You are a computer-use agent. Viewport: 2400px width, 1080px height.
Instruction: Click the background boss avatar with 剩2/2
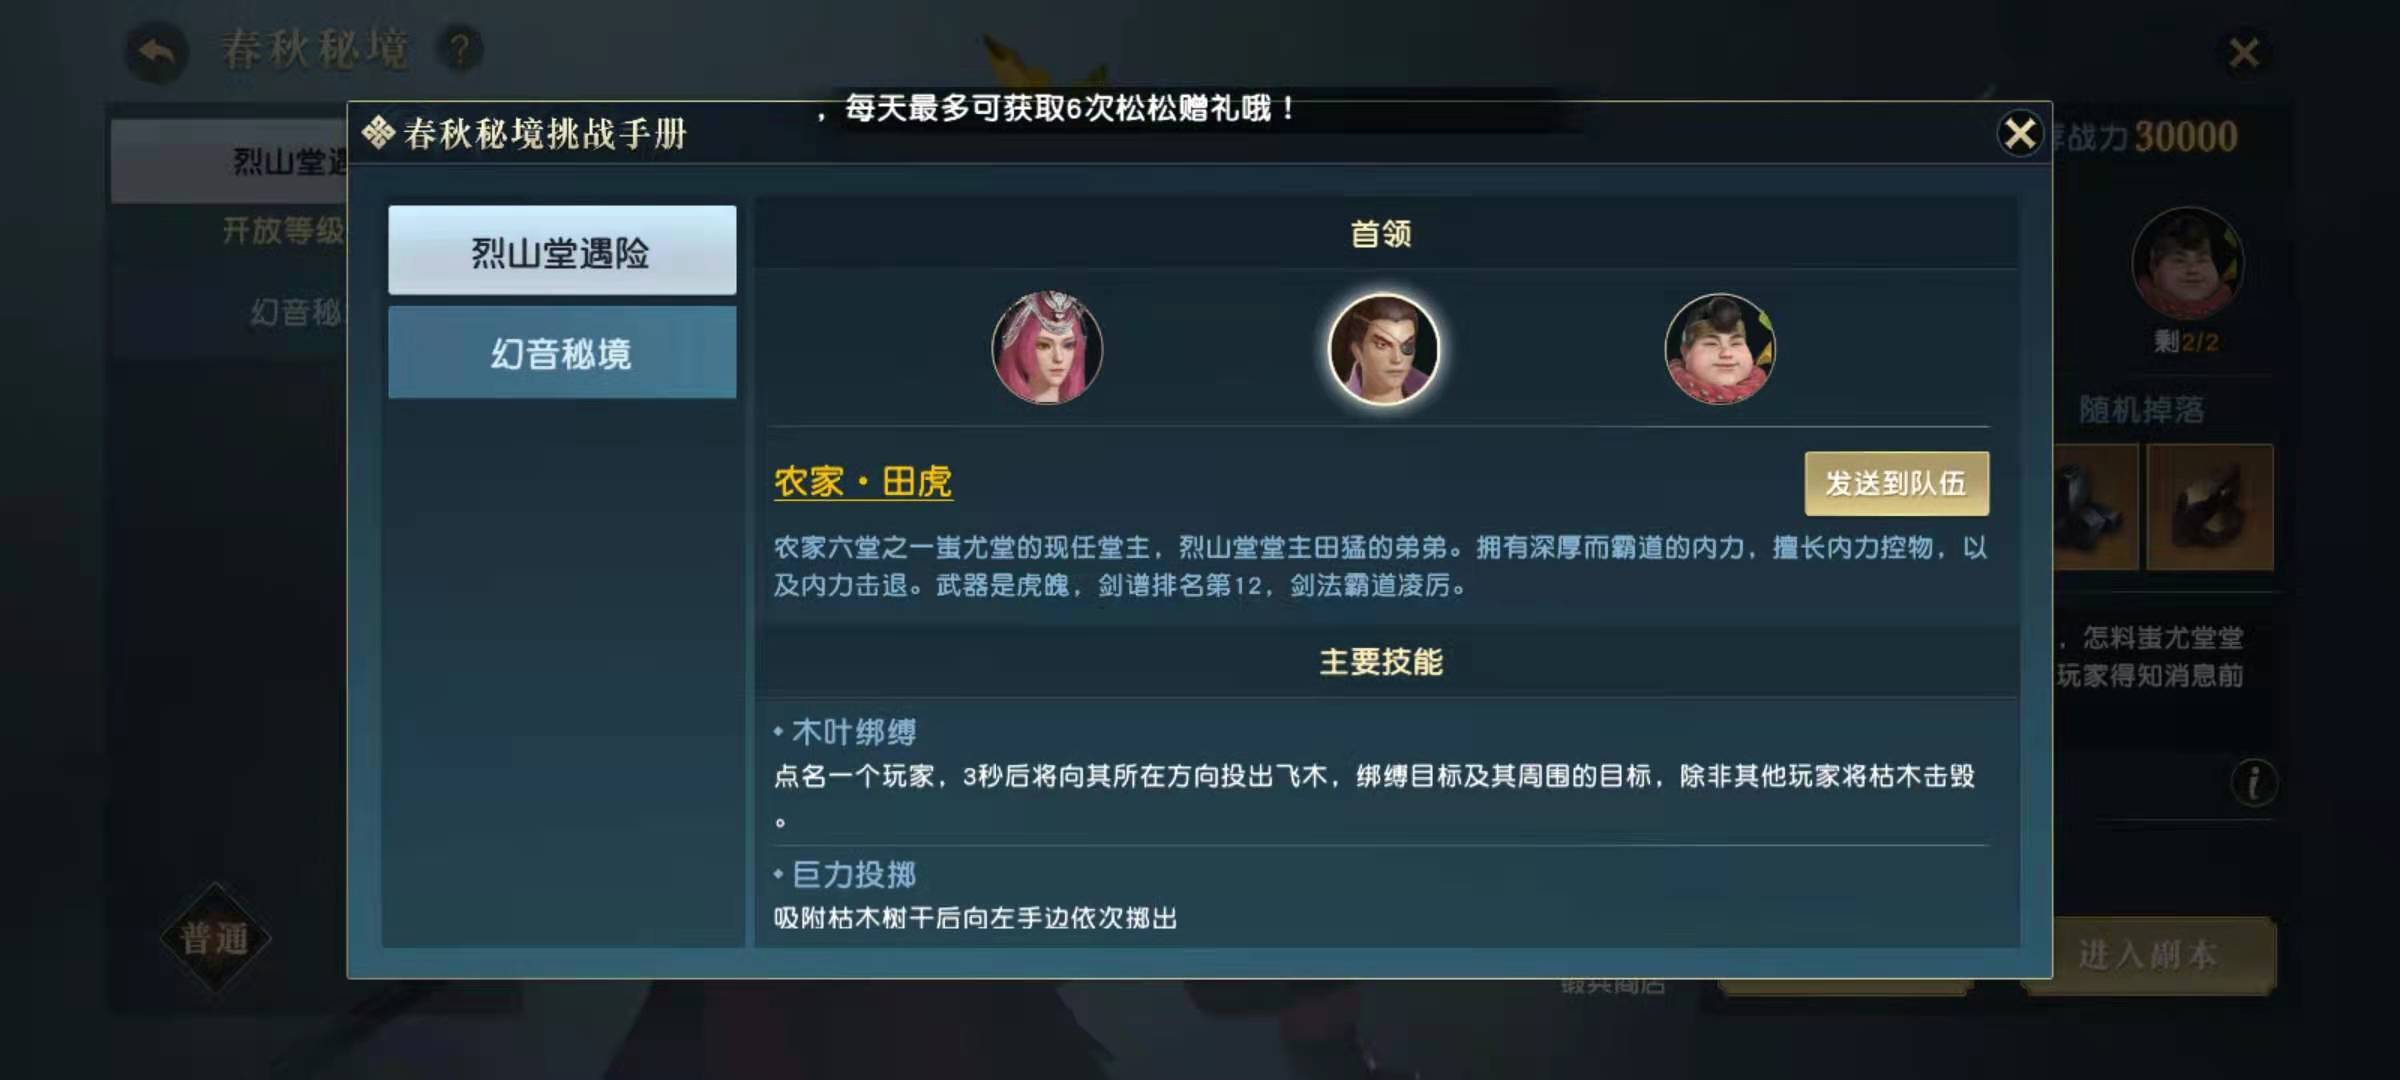2187,263
